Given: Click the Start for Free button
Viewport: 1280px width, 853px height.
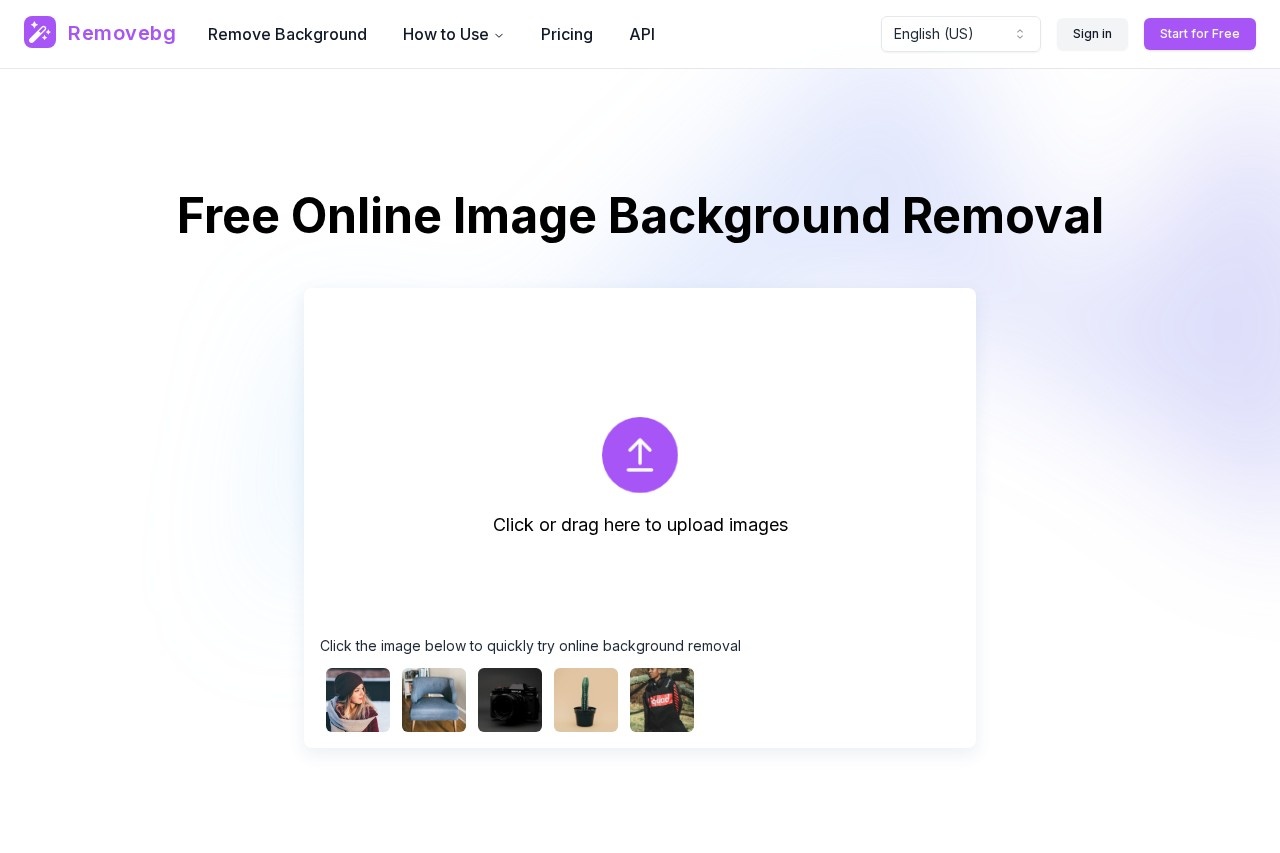Looking at the screenshot, I should tap(1199, 34).
